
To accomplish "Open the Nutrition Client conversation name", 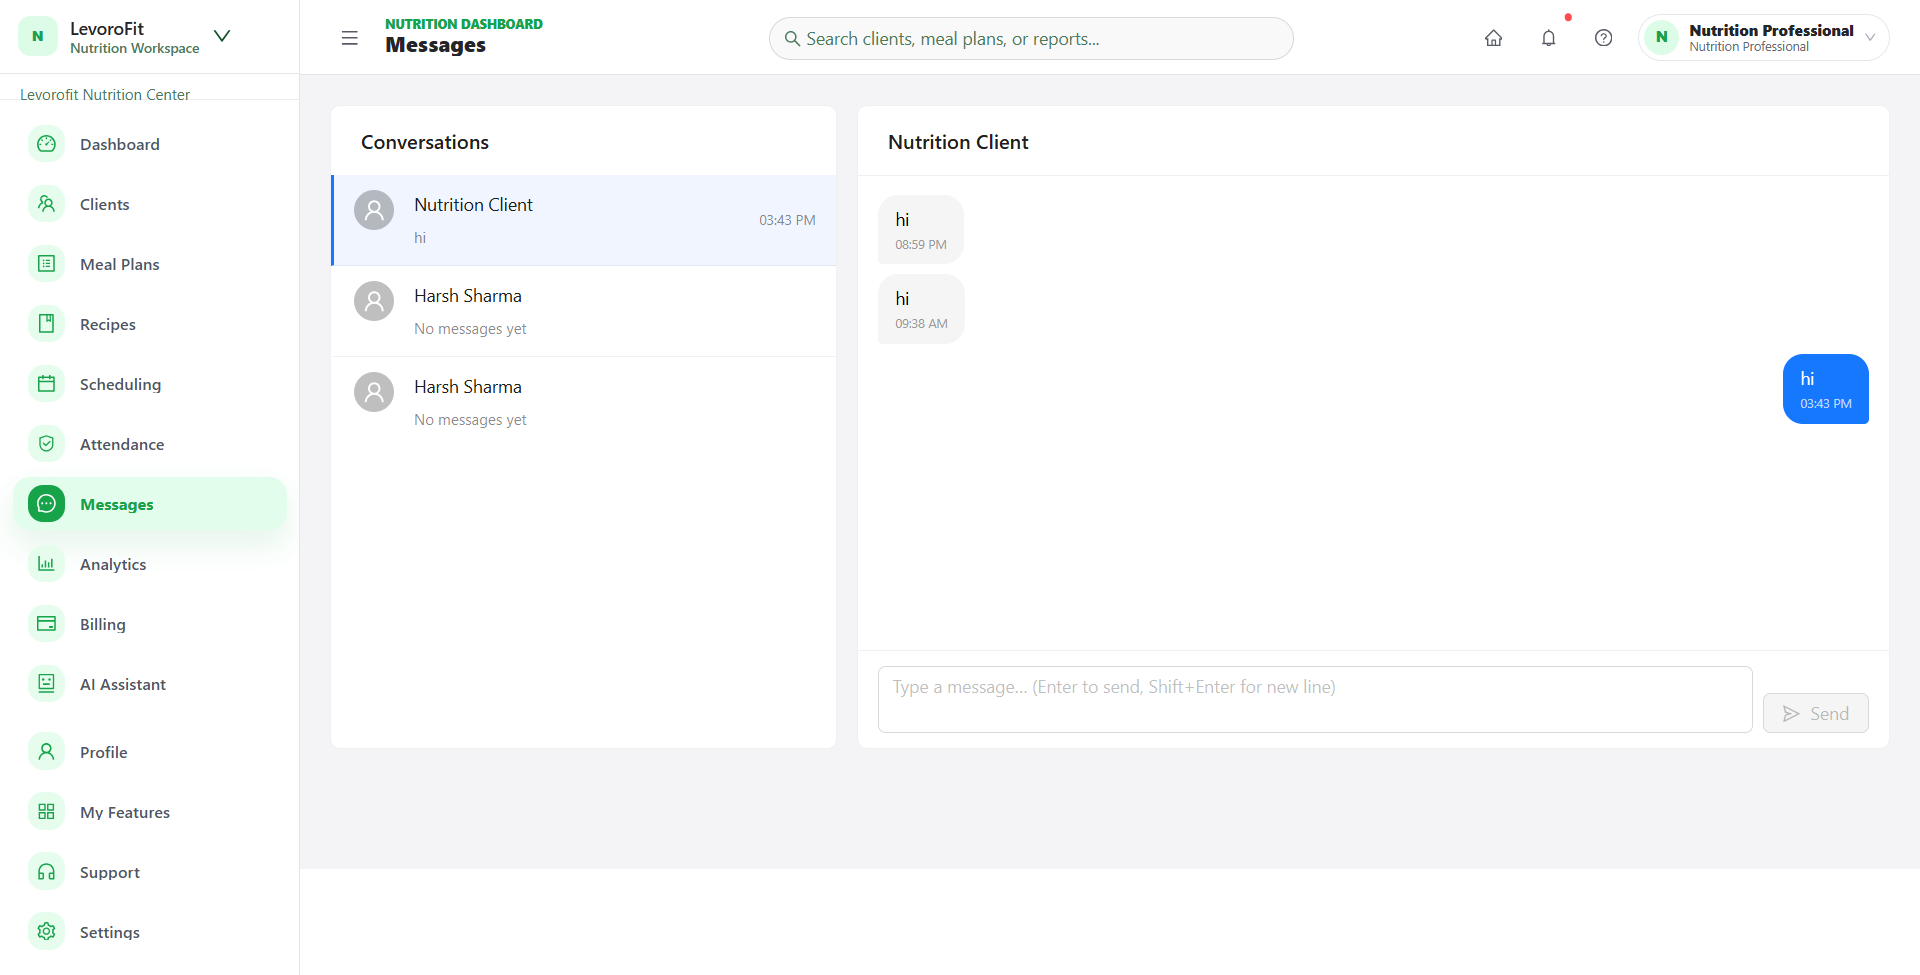I will [x=473, y=205].
